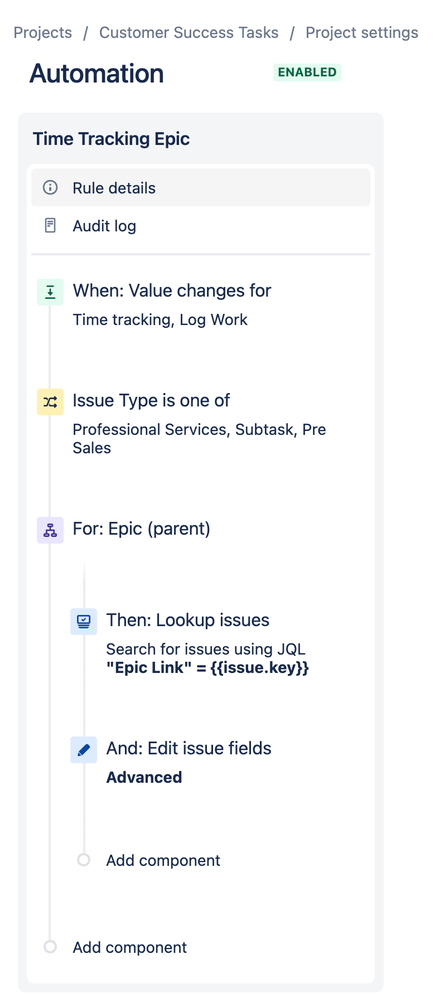The image size is (435, 998).
Task: Click the Lookup issues action icon
Action: [x=83, y=621]
